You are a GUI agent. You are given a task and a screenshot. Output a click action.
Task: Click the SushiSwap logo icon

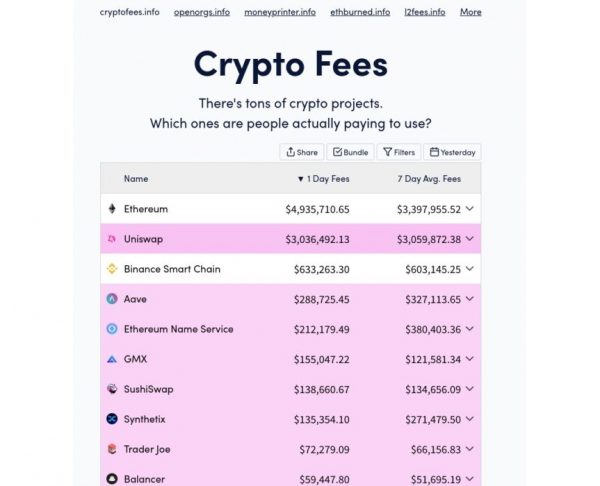[x=111, y=389]
